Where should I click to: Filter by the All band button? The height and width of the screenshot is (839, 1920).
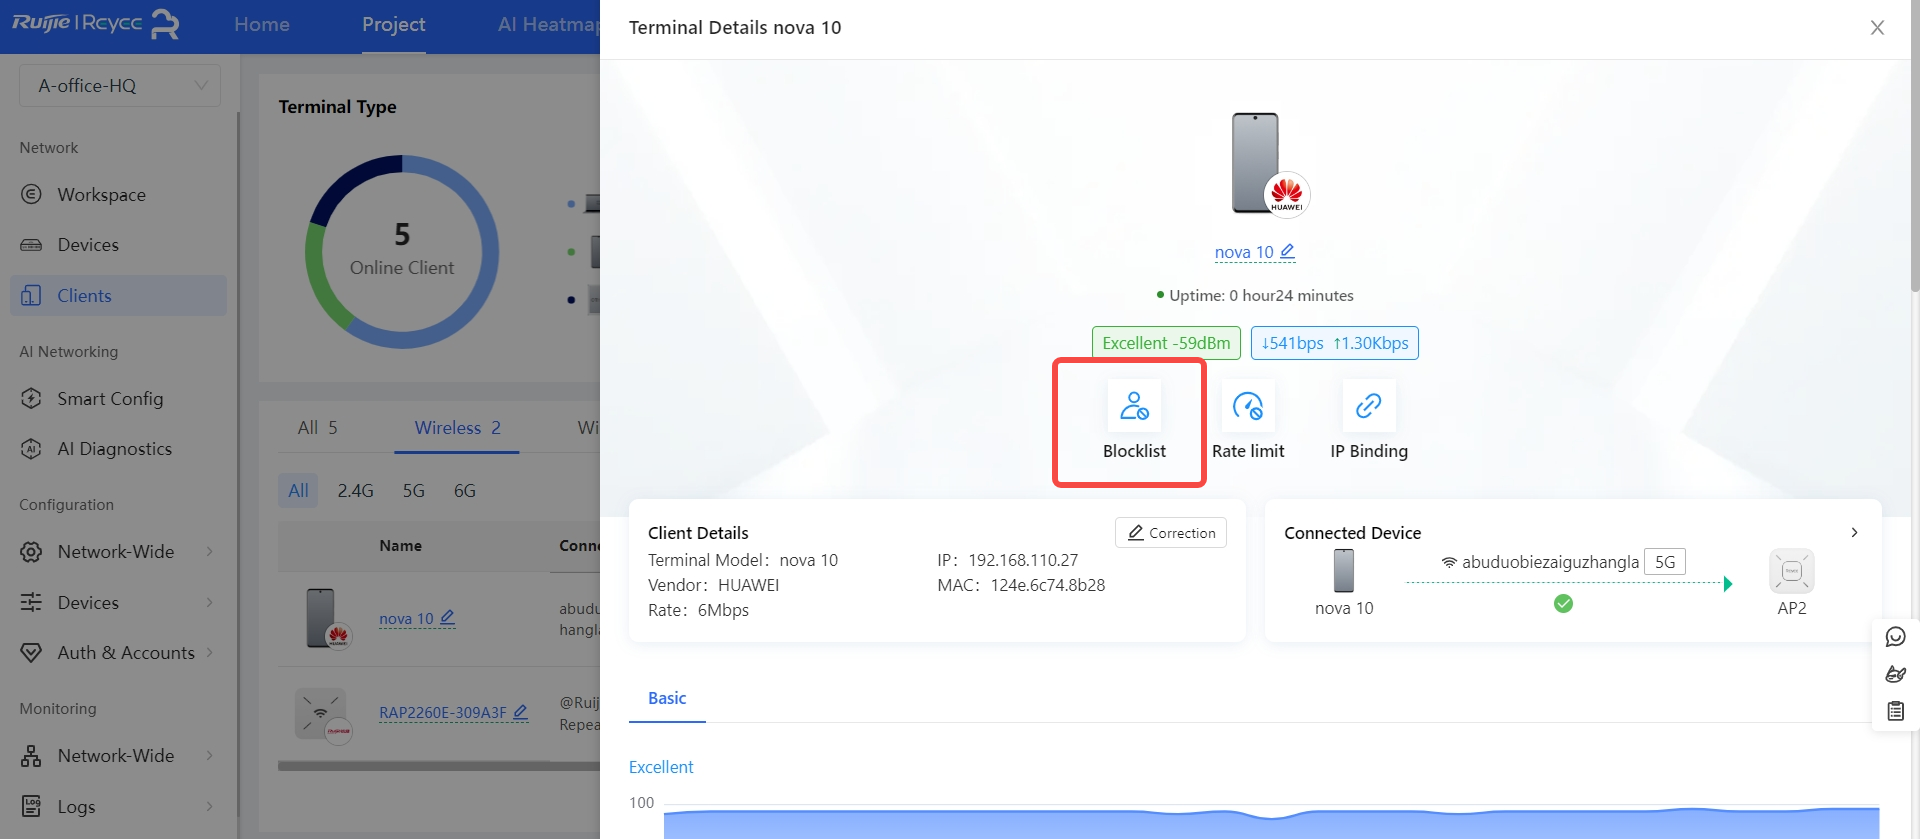click(298, 491)
